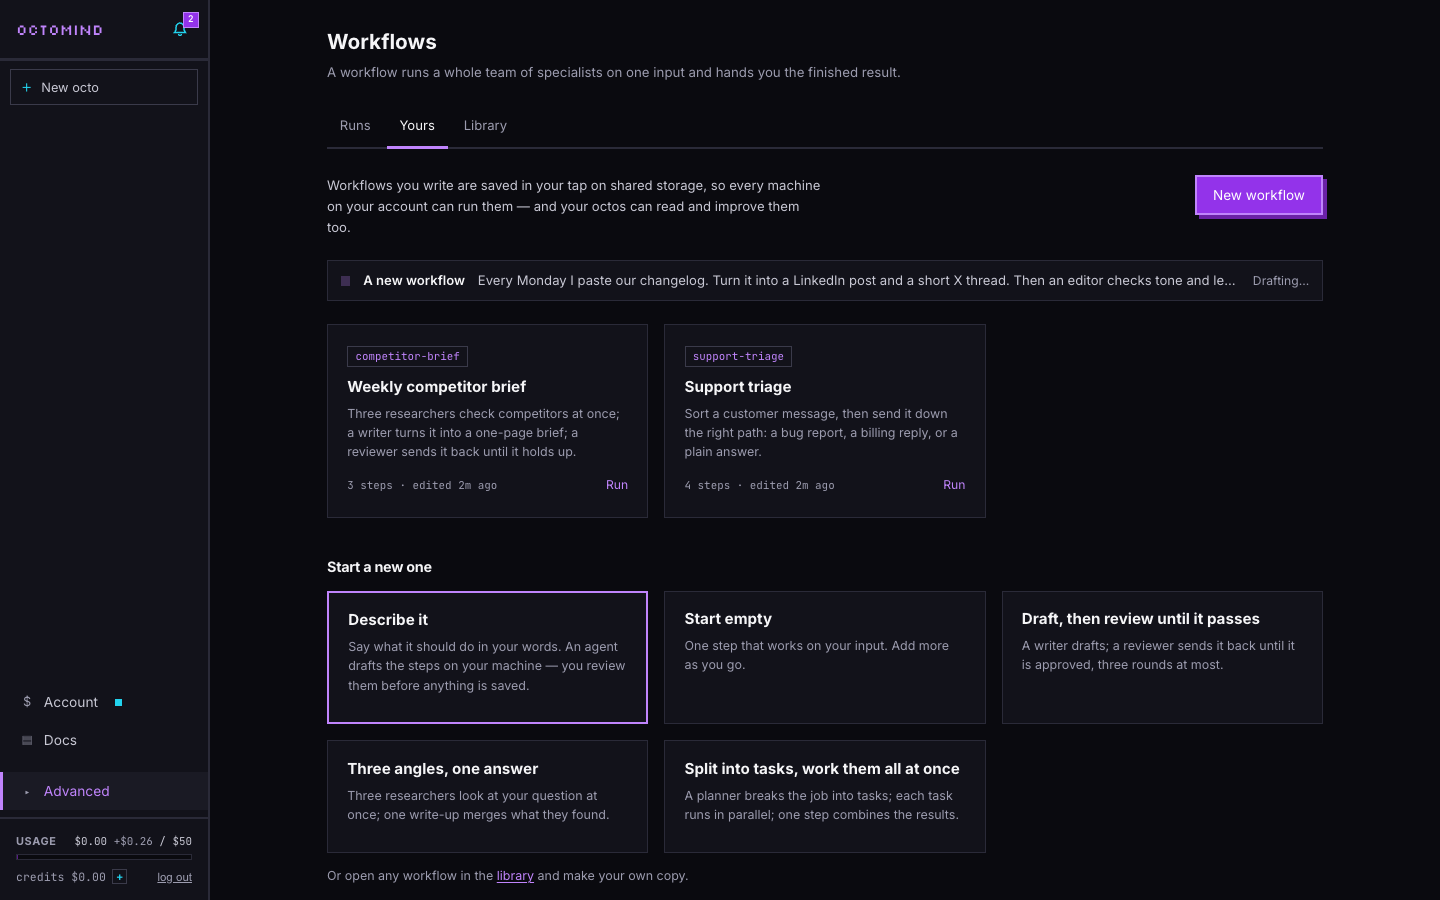The height and width of the screenshot is (900, 1440).
Task: Click the Docs icon in sidebar
Action: click(27, 740)
